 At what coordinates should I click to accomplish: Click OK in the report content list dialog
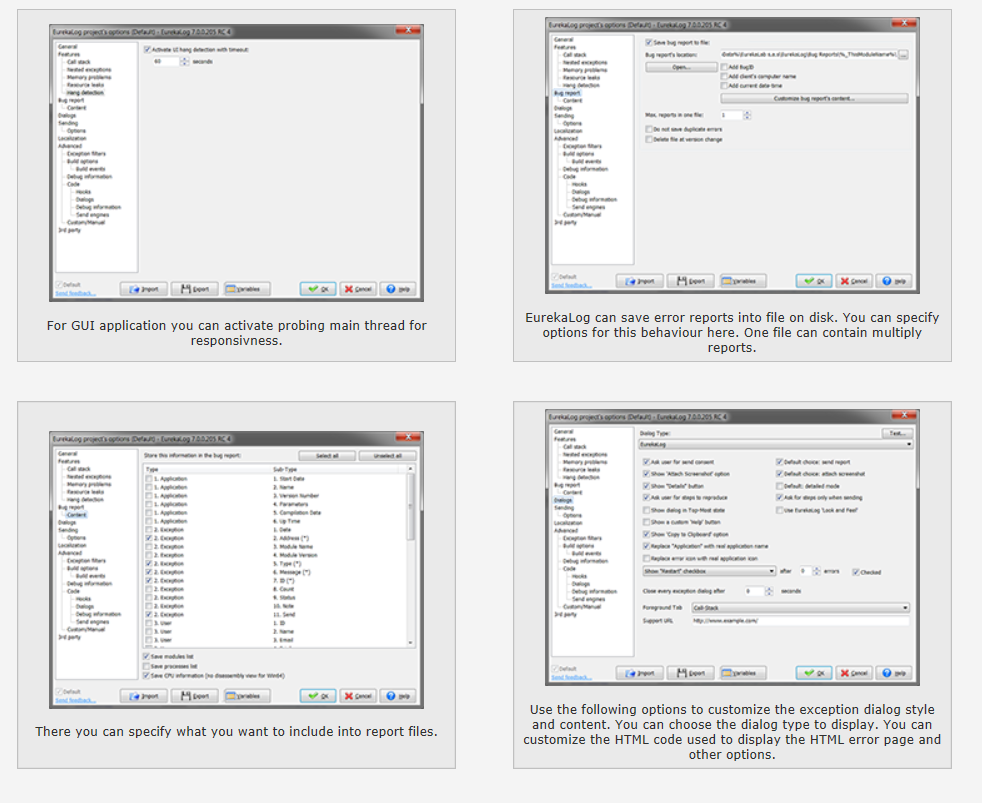coord(318,696)
